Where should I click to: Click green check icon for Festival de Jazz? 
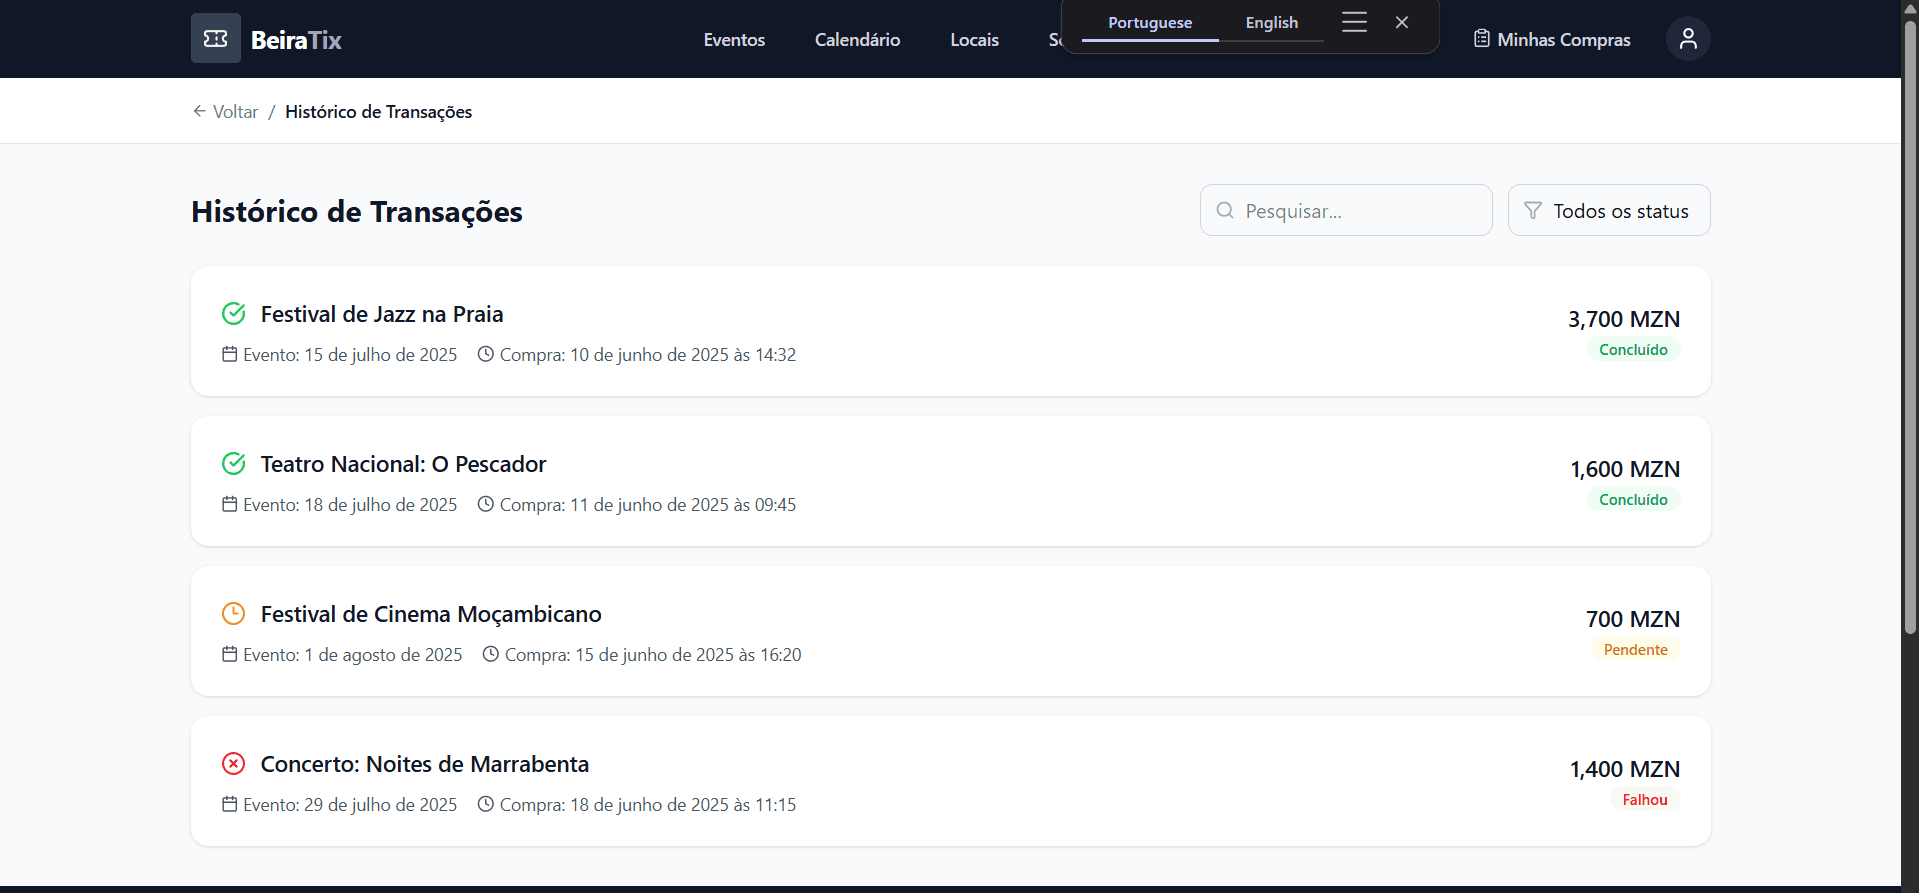(x=233, y=314)
